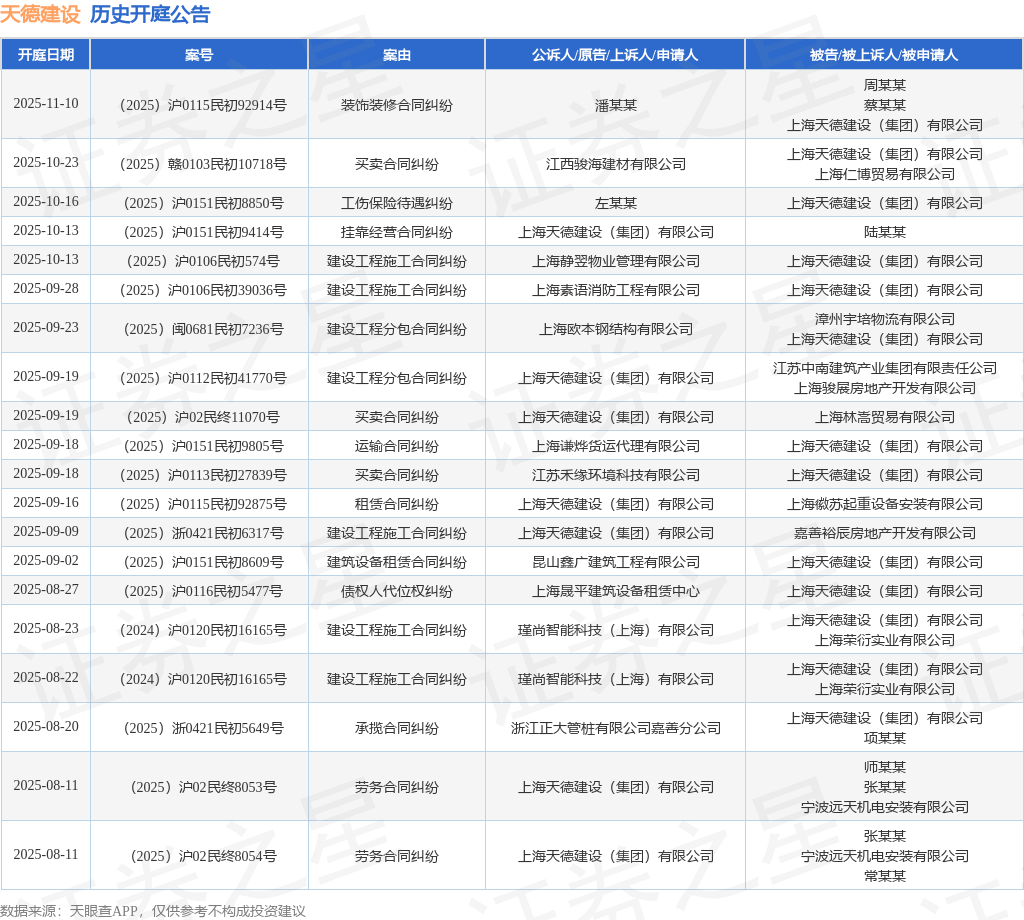
Task: Select case number (2025)沪0113民初27839号
Action: (x=203, y=475)
